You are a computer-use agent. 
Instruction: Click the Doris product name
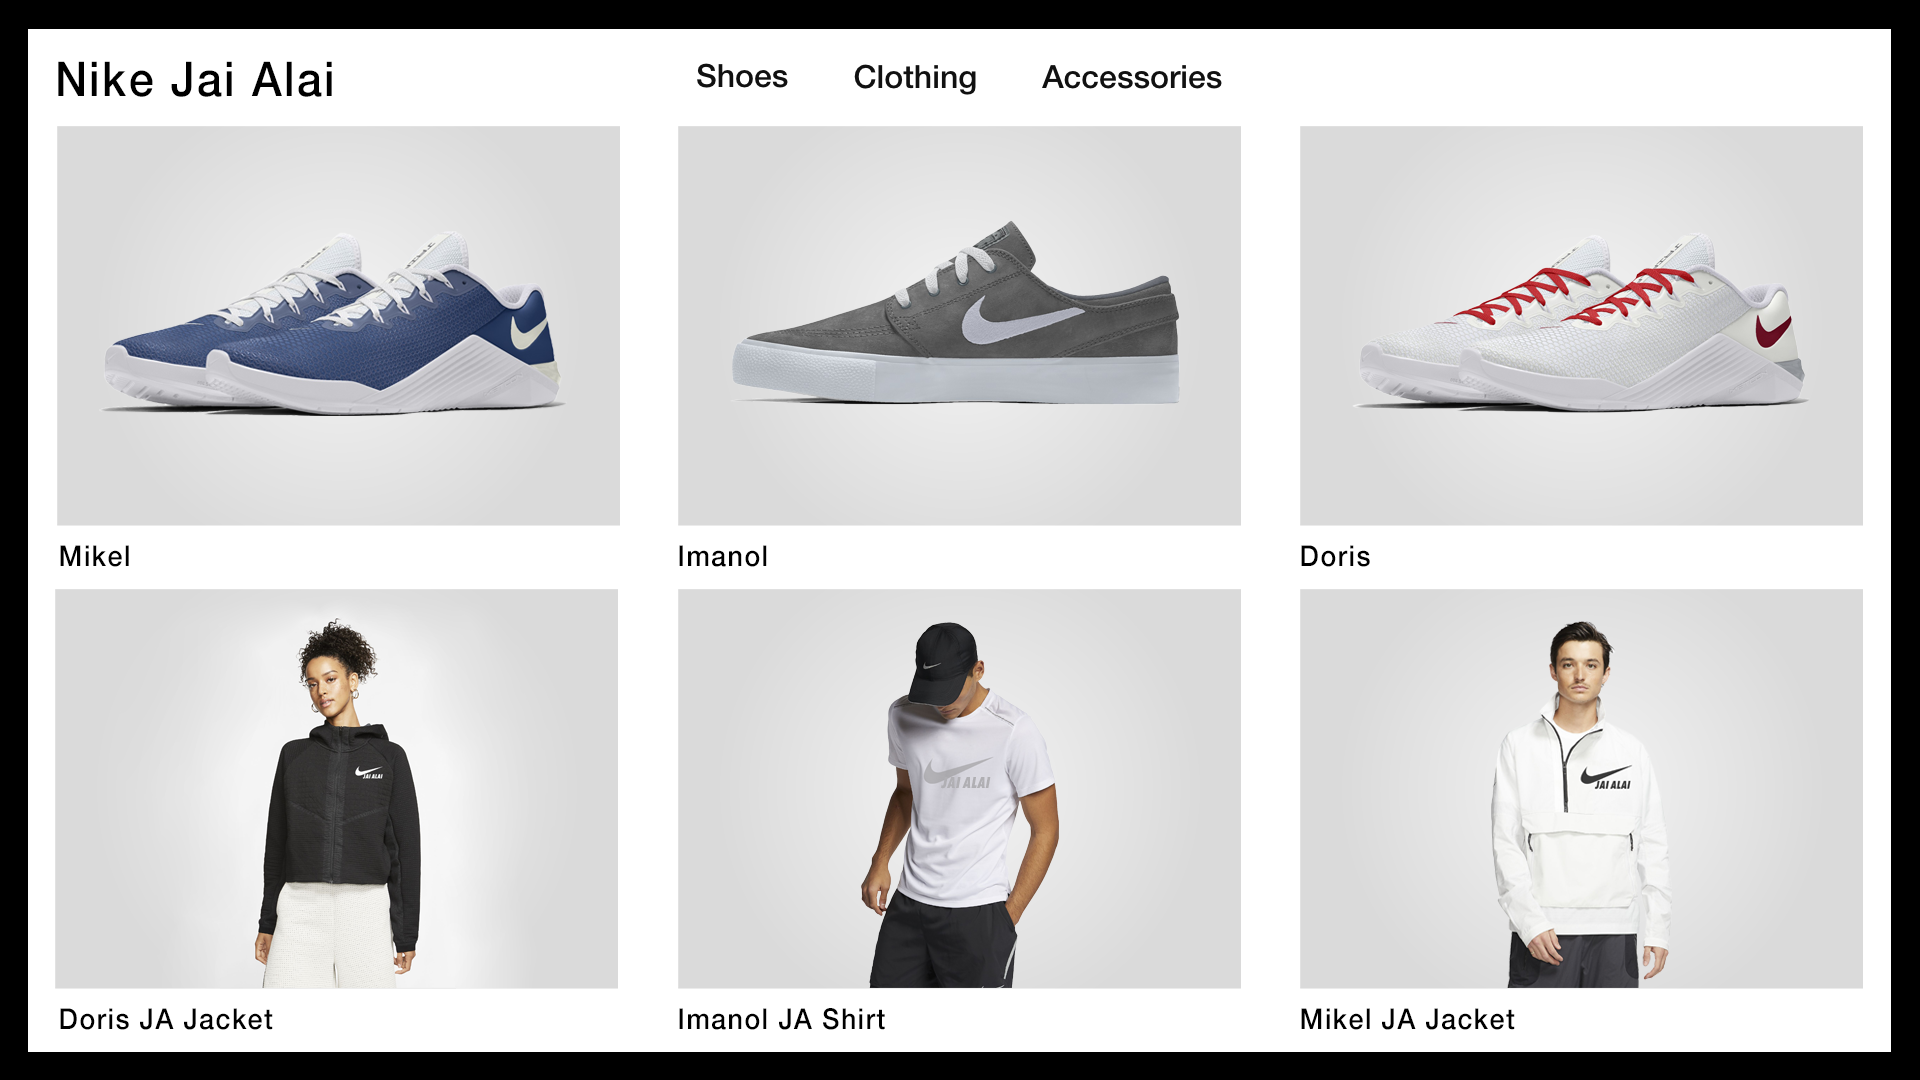click(1335, 557)
